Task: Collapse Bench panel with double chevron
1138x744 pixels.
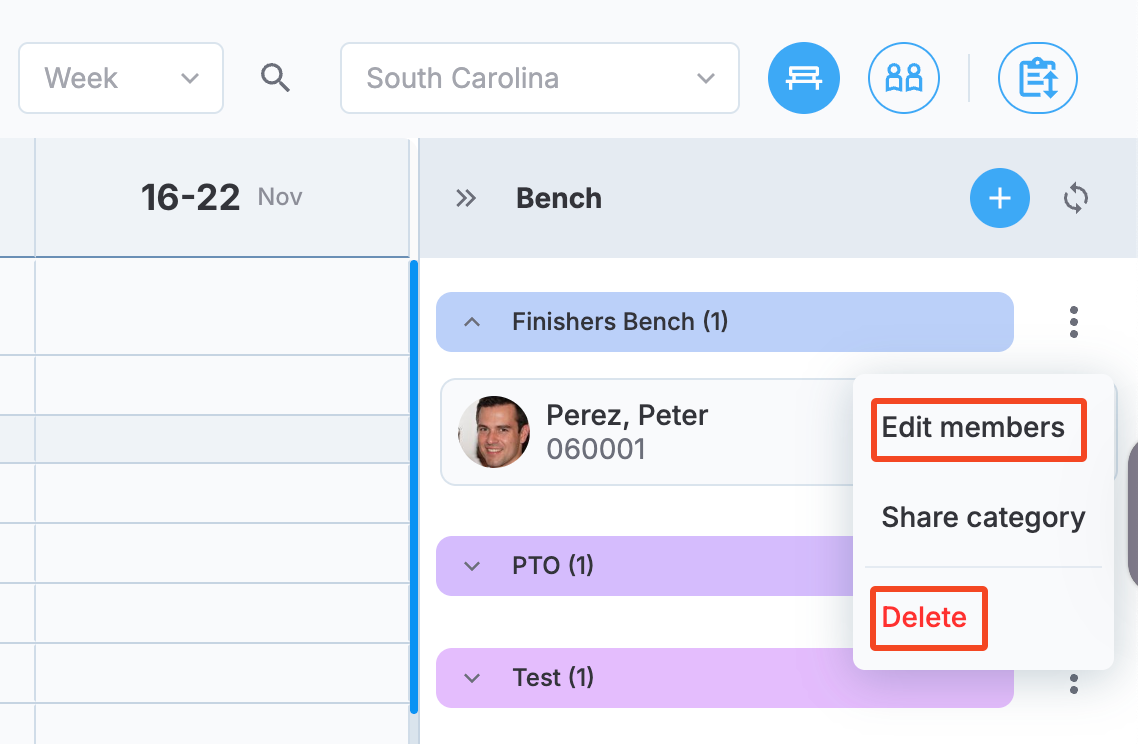Action: click(465, 198)
